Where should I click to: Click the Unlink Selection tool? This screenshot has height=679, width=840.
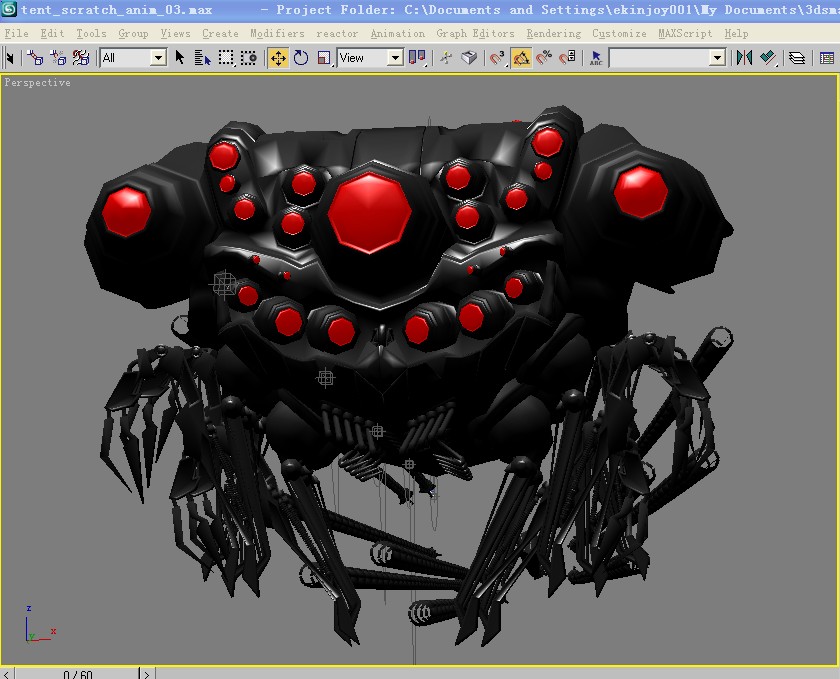[57, 58]
